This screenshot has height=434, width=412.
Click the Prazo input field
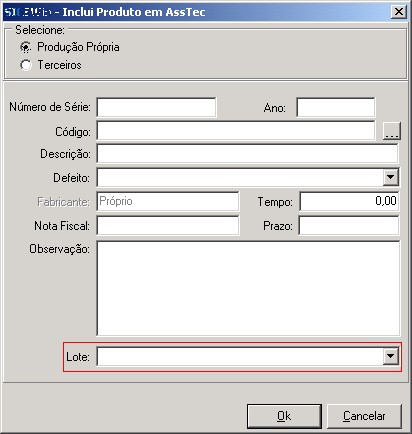pyautogui.click(x=349, y=226)
